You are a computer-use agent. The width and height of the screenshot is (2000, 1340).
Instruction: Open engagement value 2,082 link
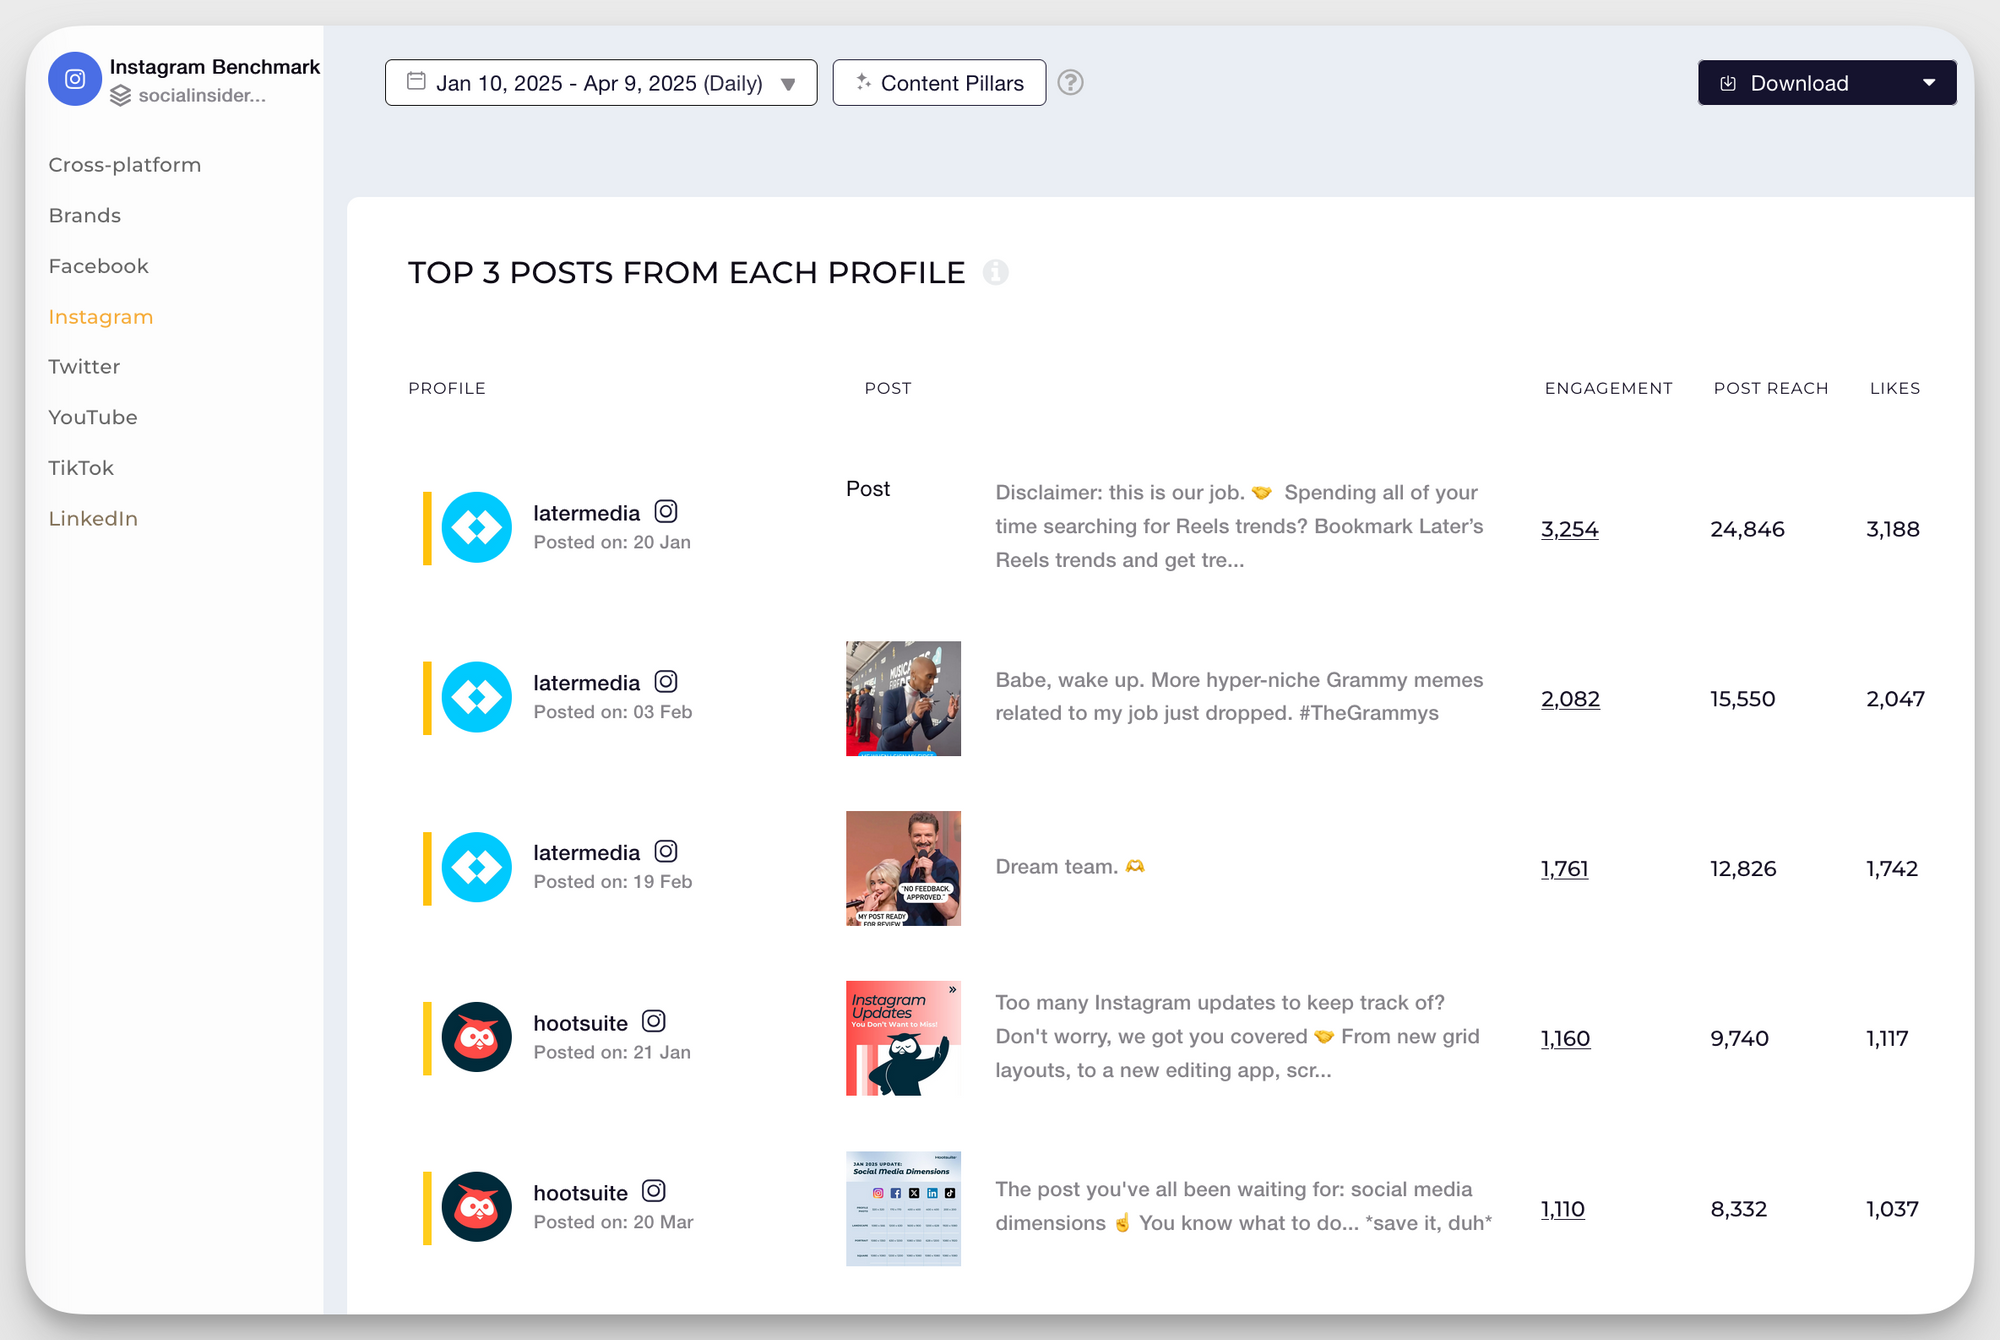[x=1570, y=699]
